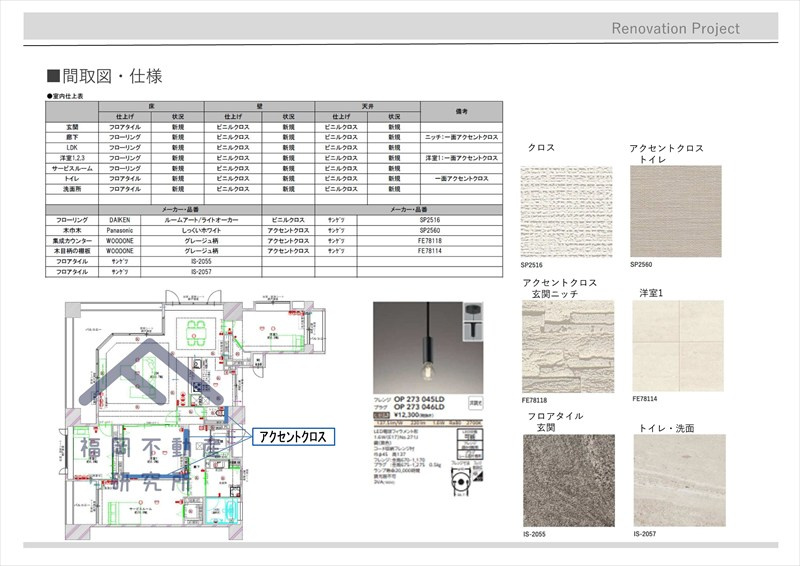This screenshot has height=566, width=800.
Task: Select the FE78118 stone-pattern wallpaper sample
Action: click(568, 347)
